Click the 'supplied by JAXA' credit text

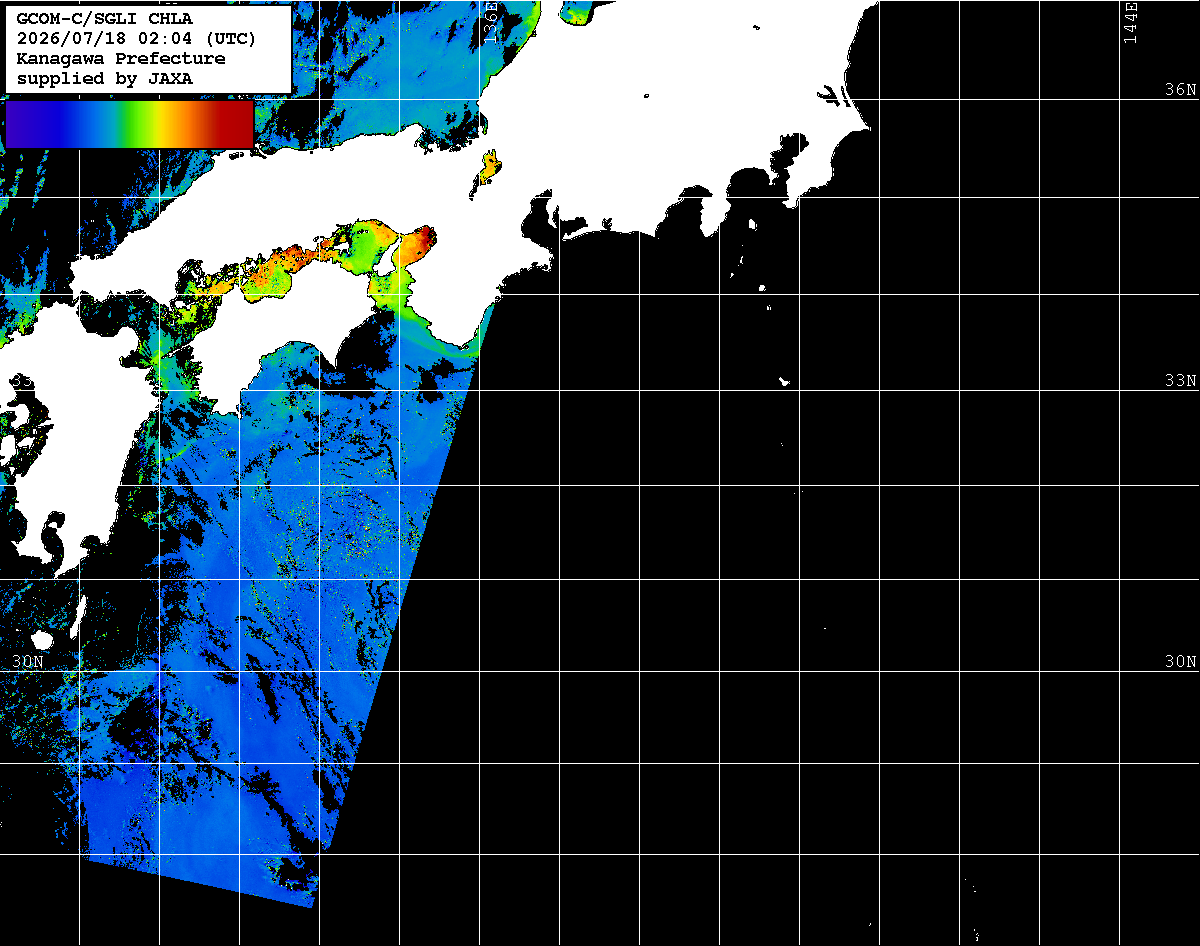coord(105,78)
